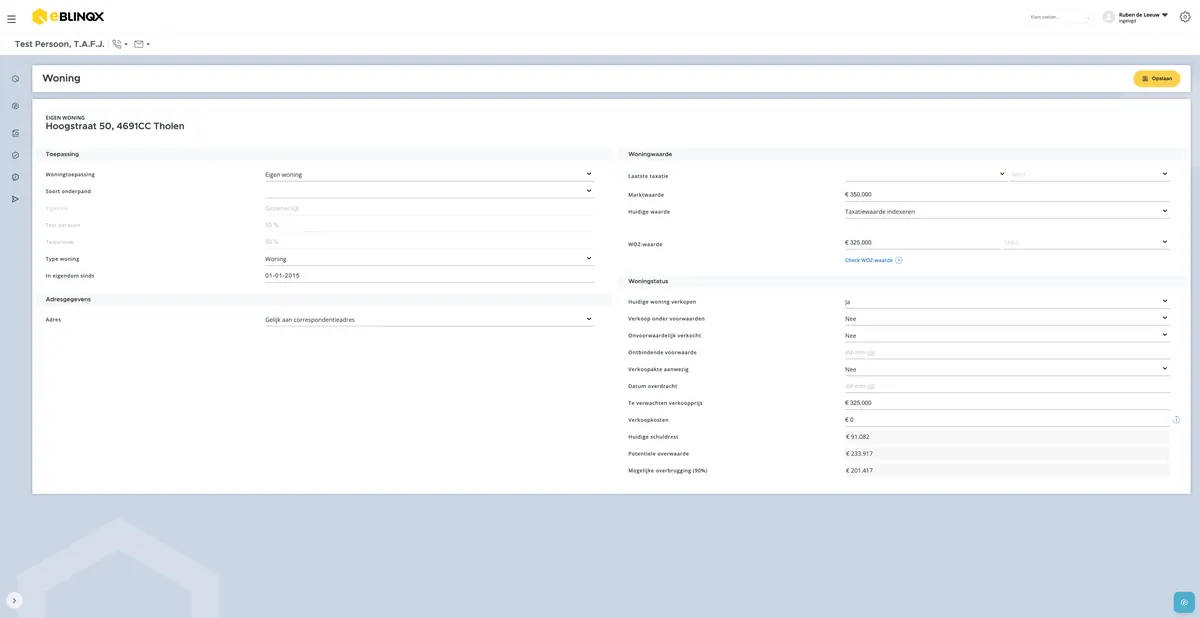The height and width of the screenshot is (618, 1200).
Task: Save the form with Opslaan
Action: click(1156, 78)
